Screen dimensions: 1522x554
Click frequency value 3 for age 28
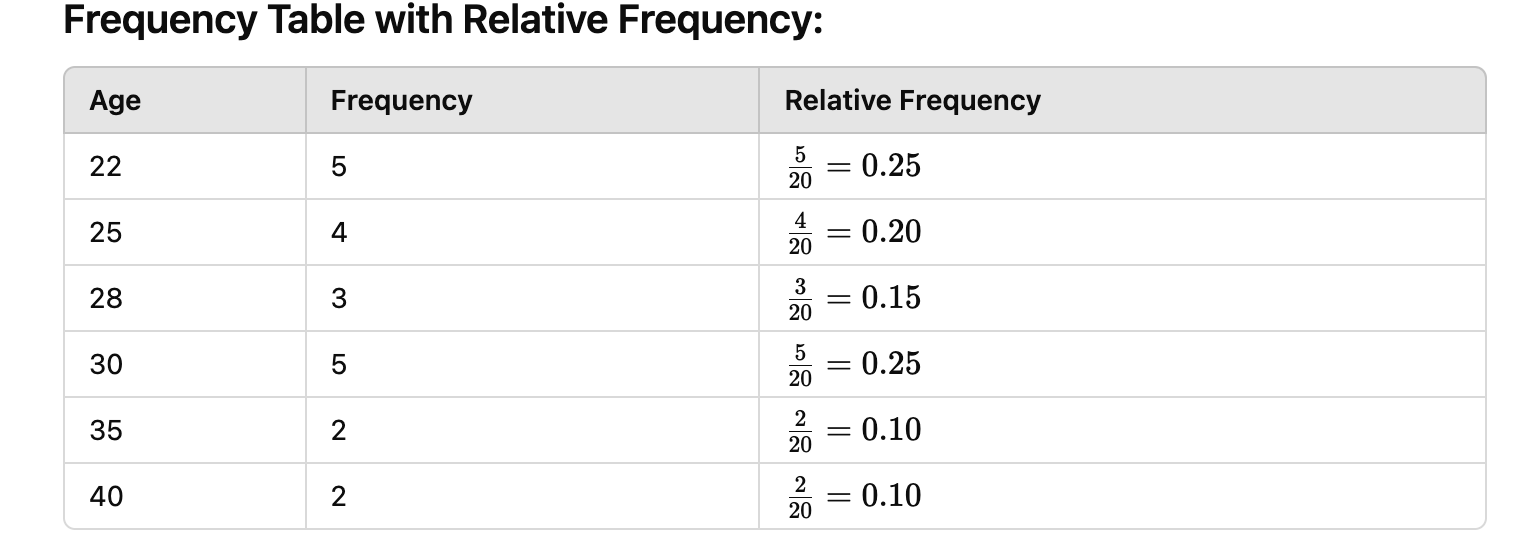[x=339, y=299]
